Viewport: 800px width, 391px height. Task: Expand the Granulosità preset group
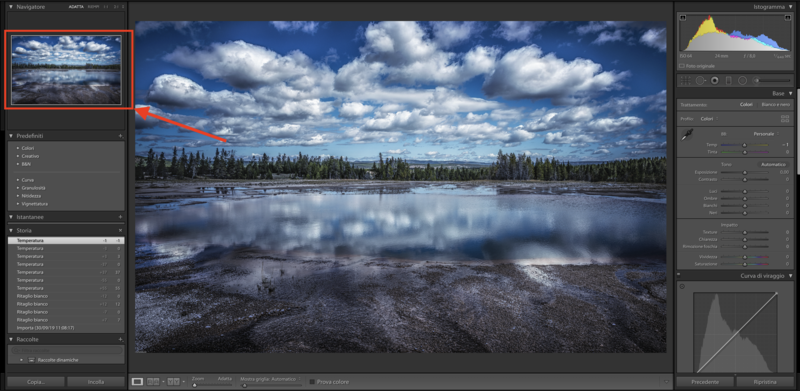click(18, 188)
